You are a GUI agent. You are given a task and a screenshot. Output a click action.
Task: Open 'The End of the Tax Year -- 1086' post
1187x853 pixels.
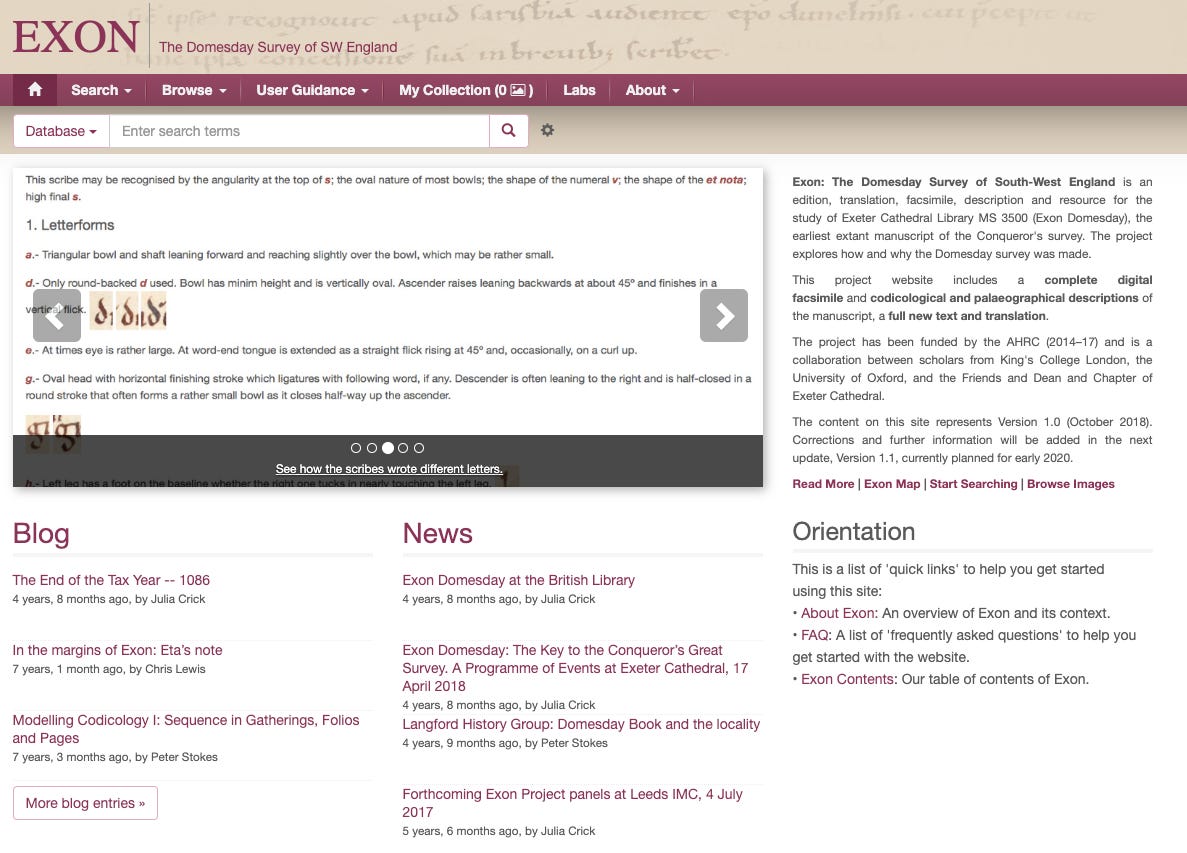[x=111, y=580]
